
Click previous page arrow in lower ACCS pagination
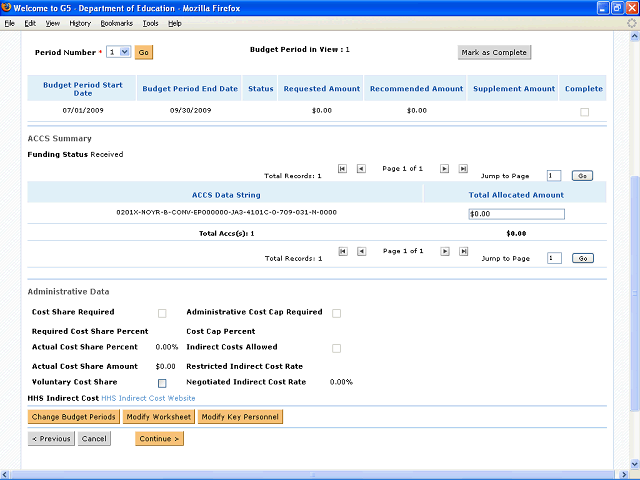click(x=361, y=252)
